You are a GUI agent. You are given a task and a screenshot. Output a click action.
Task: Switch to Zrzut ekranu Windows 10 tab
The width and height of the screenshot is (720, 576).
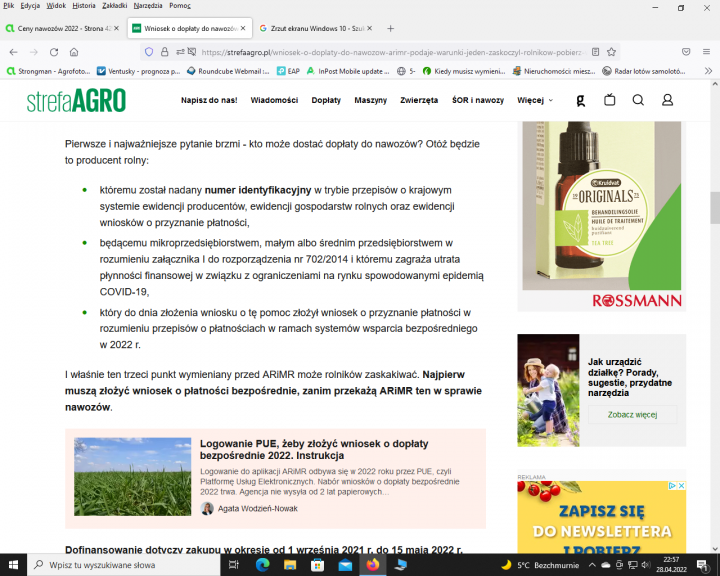(x=316, y=28)
